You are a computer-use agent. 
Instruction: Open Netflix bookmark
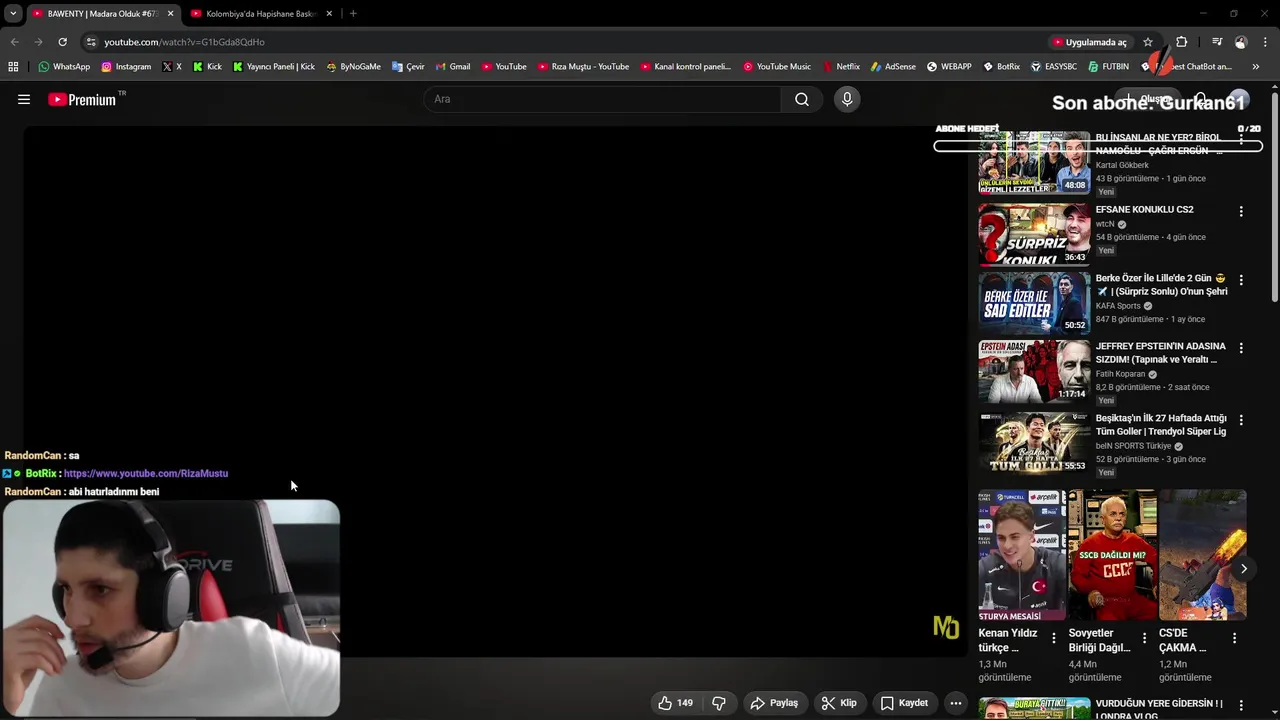pos(841,67)
